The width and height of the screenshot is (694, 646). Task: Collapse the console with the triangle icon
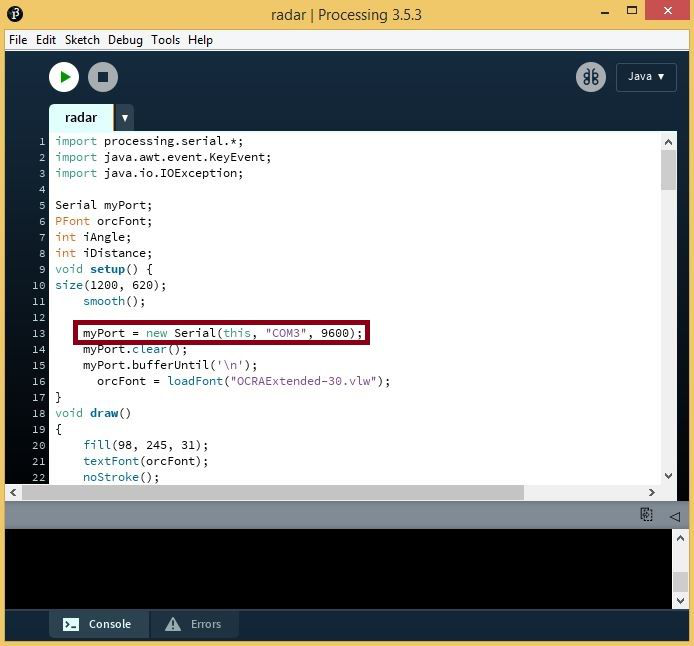[x=674, y=516]
